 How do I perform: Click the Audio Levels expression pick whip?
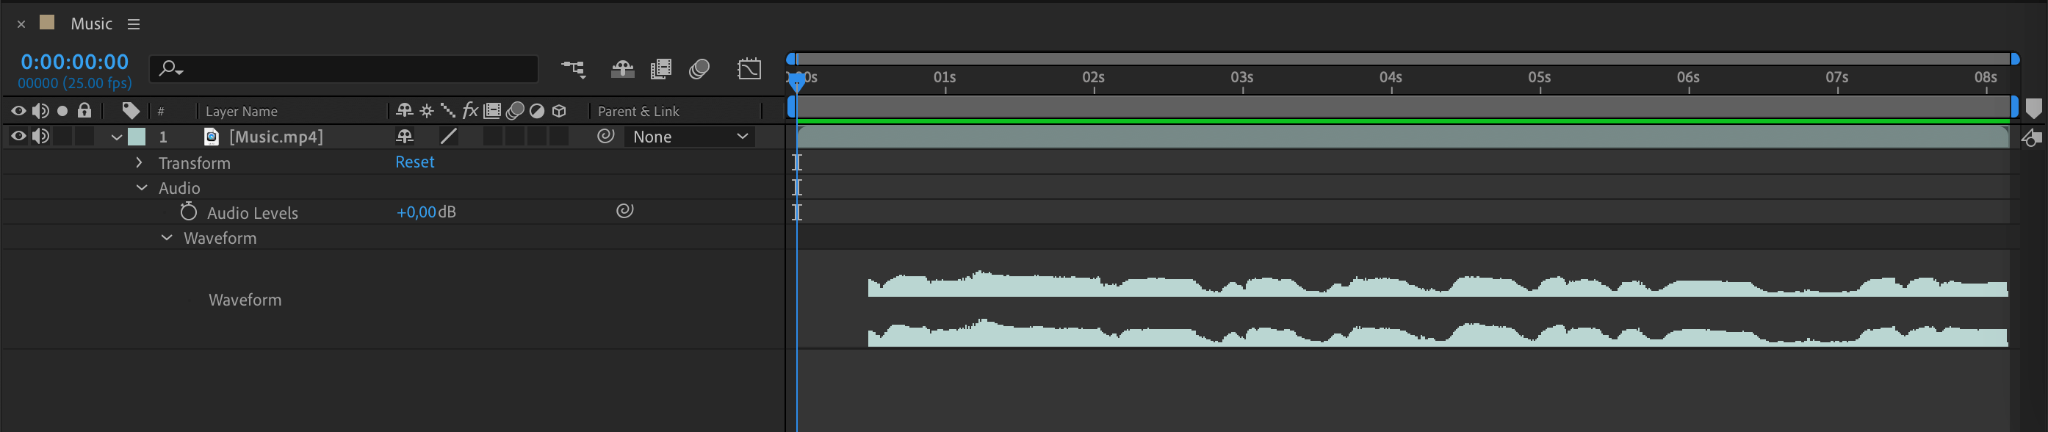click(625, 211)
